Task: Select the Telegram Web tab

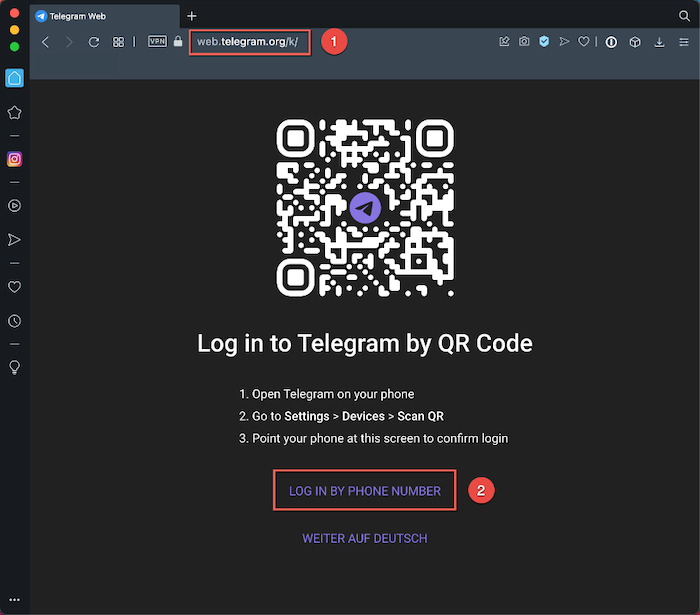Action: 100,17
